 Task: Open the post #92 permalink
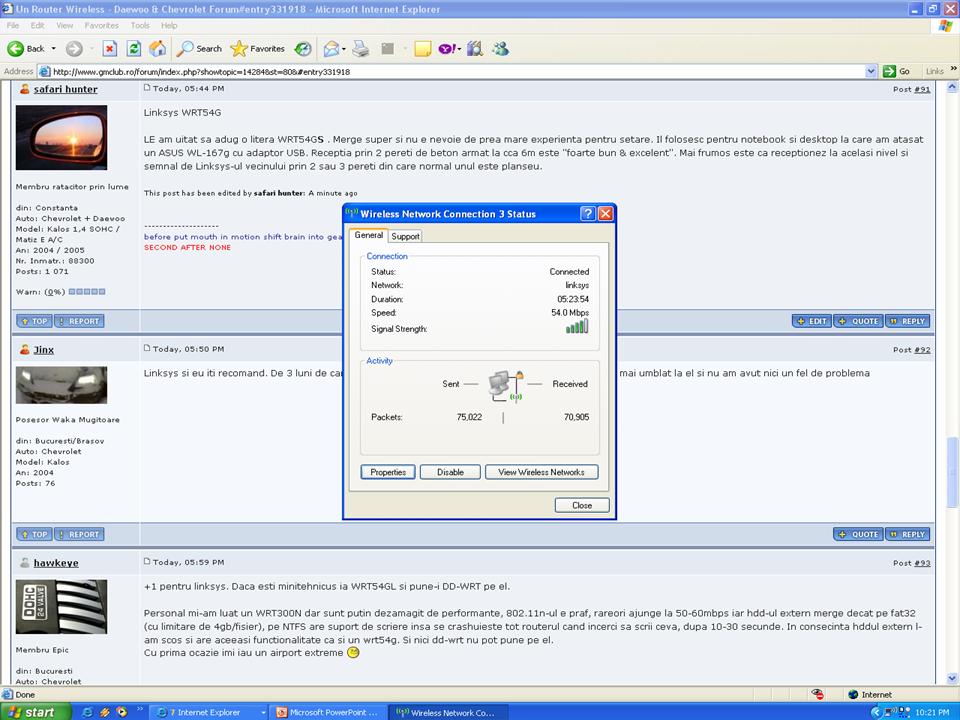(922, 350)
